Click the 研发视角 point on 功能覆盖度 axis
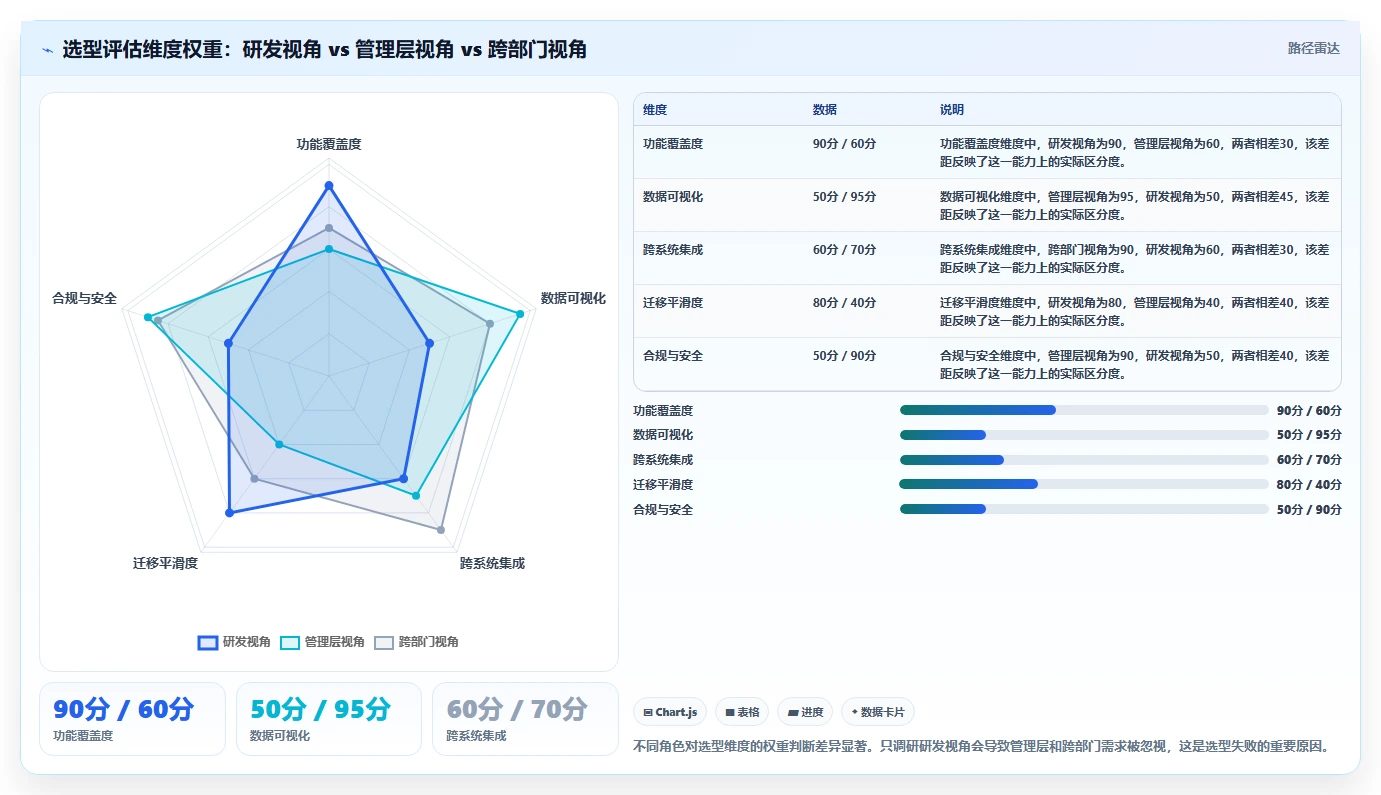Image resolution: width=1381 pixels, height=795 pixels. [x=329, y=186]
